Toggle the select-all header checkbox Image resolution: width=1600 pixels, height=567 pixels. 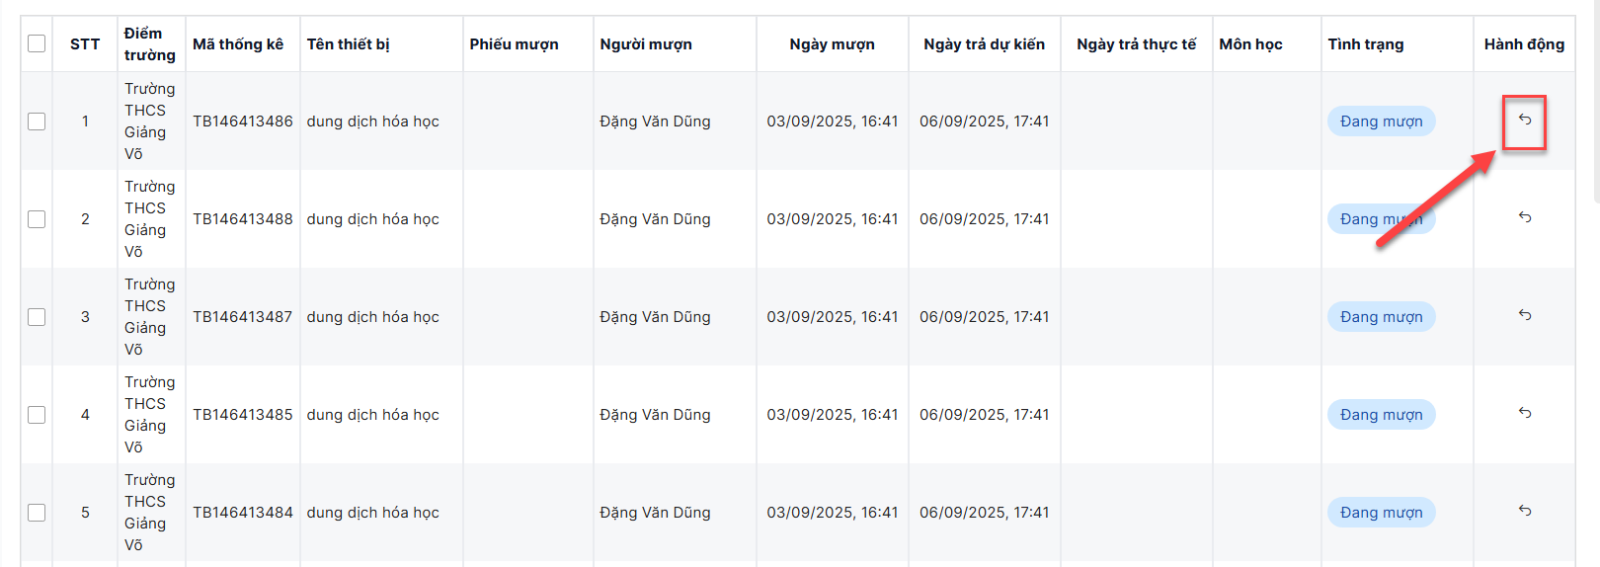37,44
